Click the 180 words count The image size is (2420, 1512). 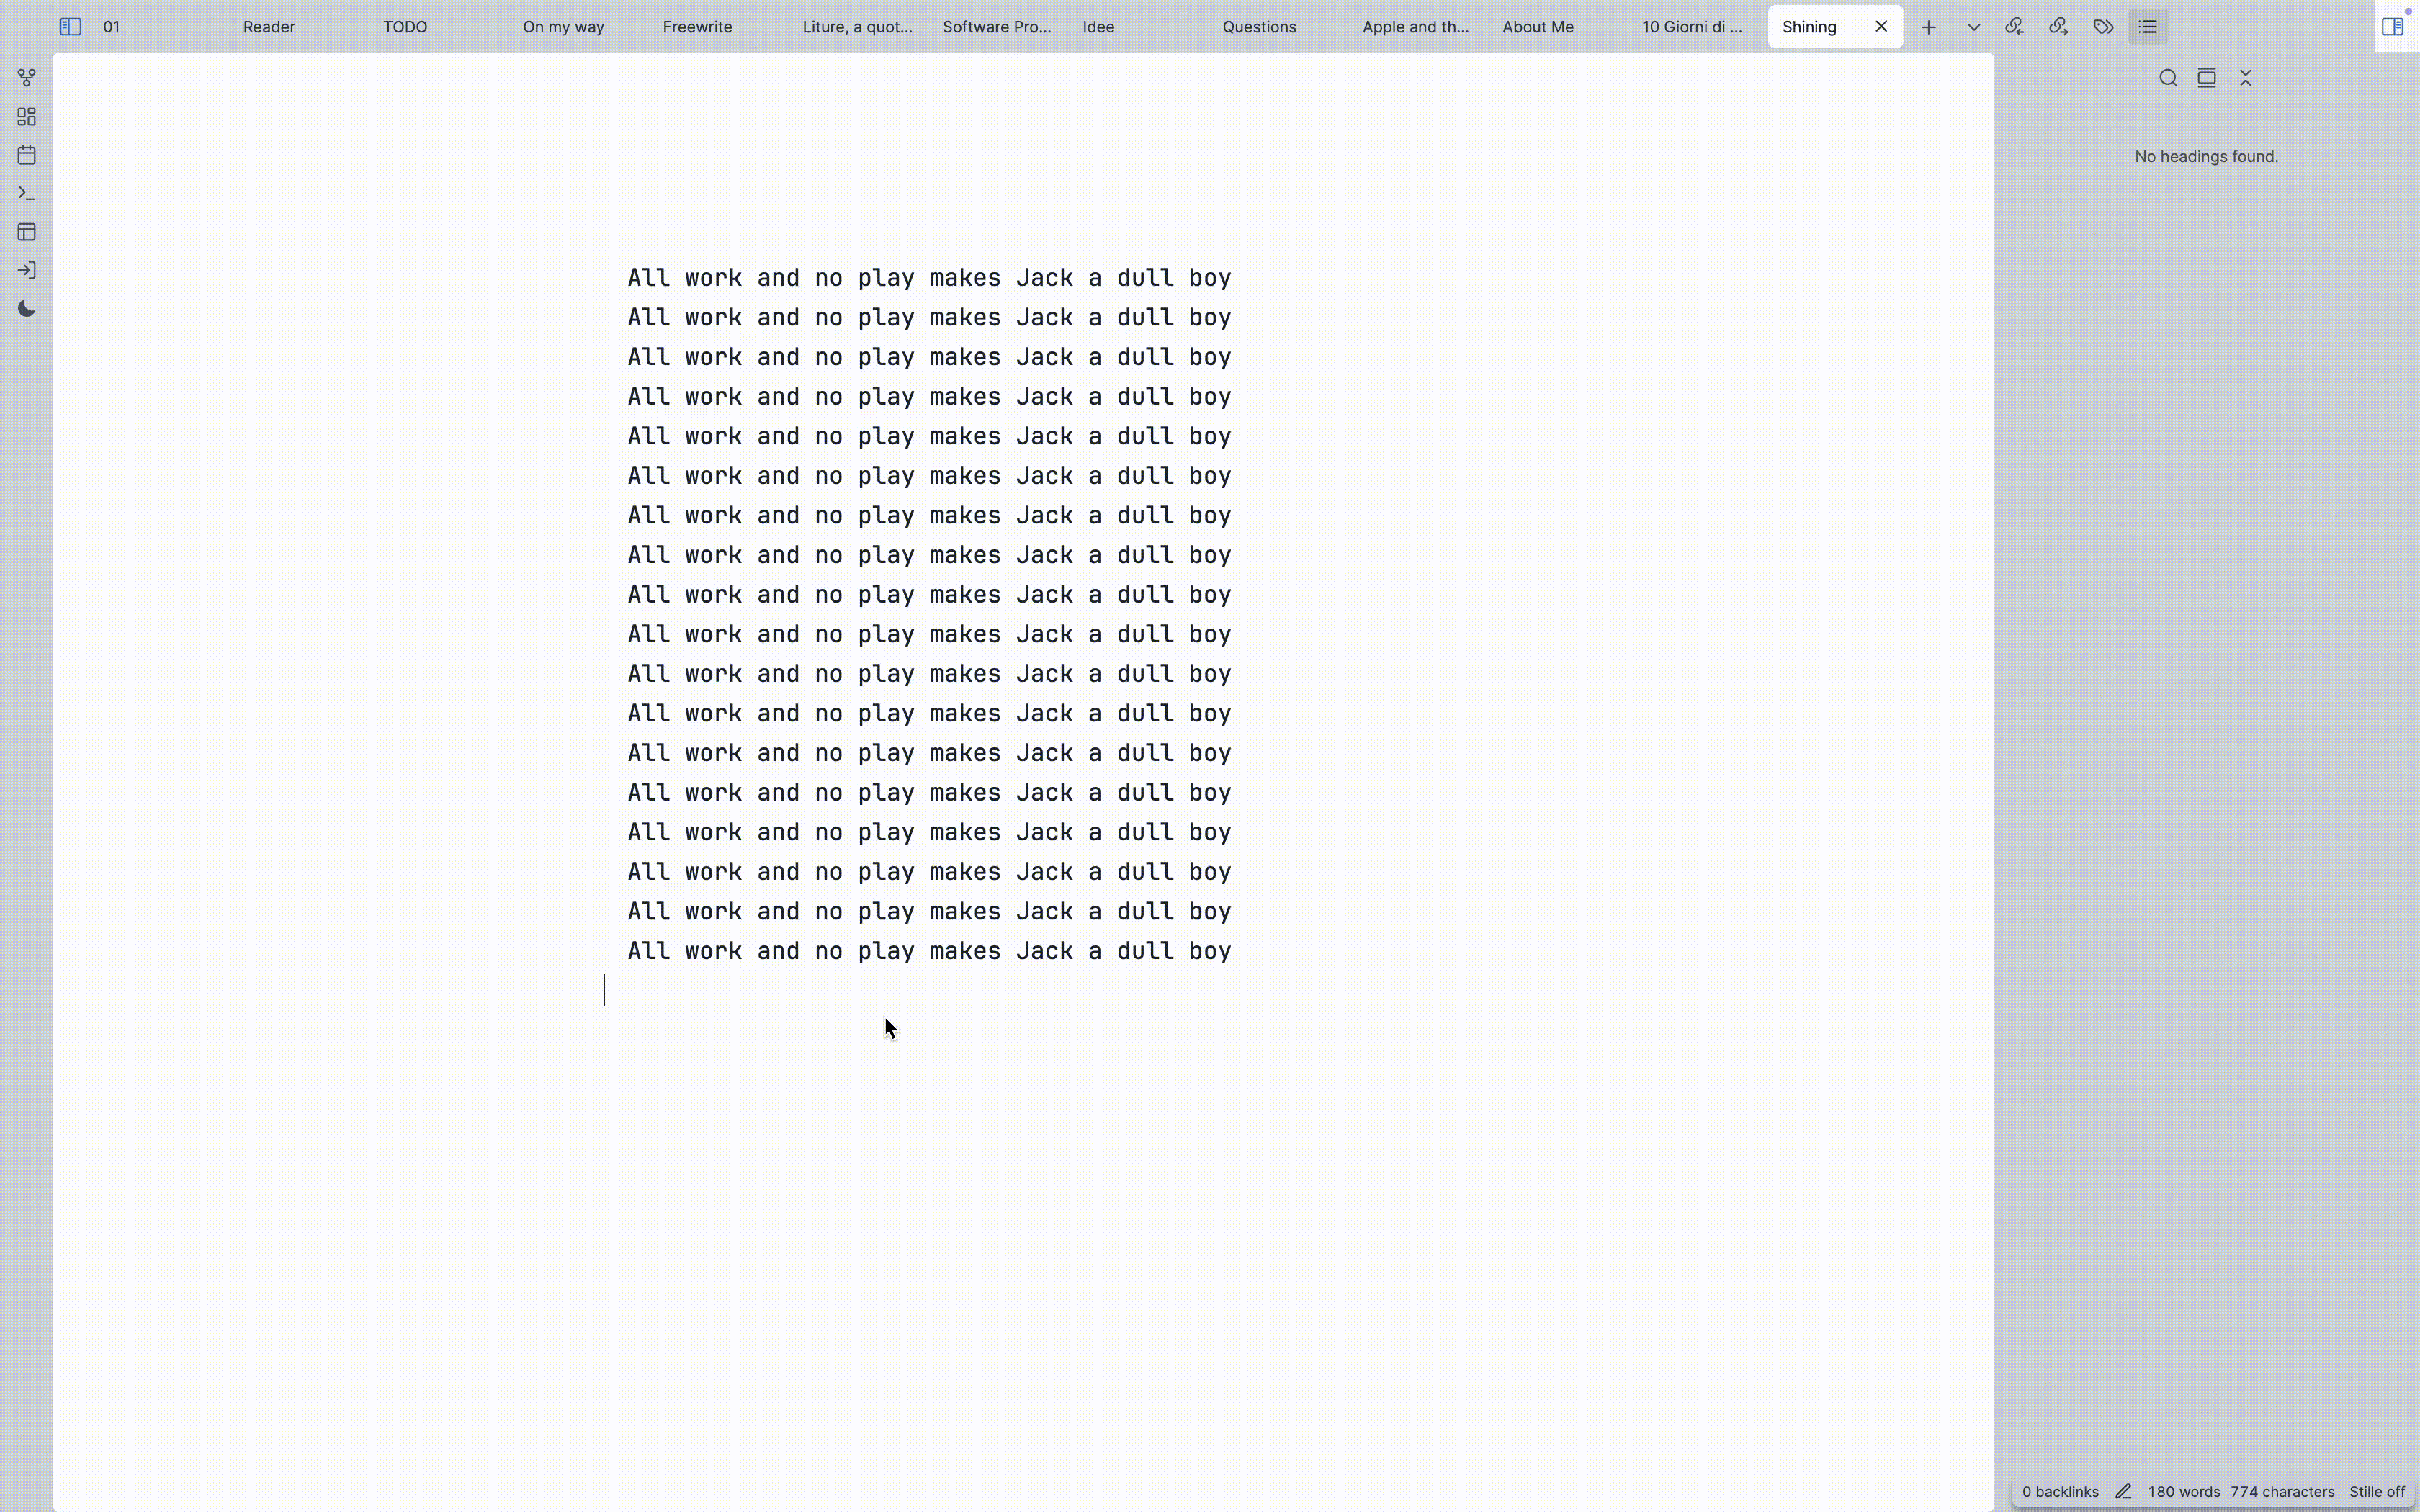[x=2183, y=1492]
